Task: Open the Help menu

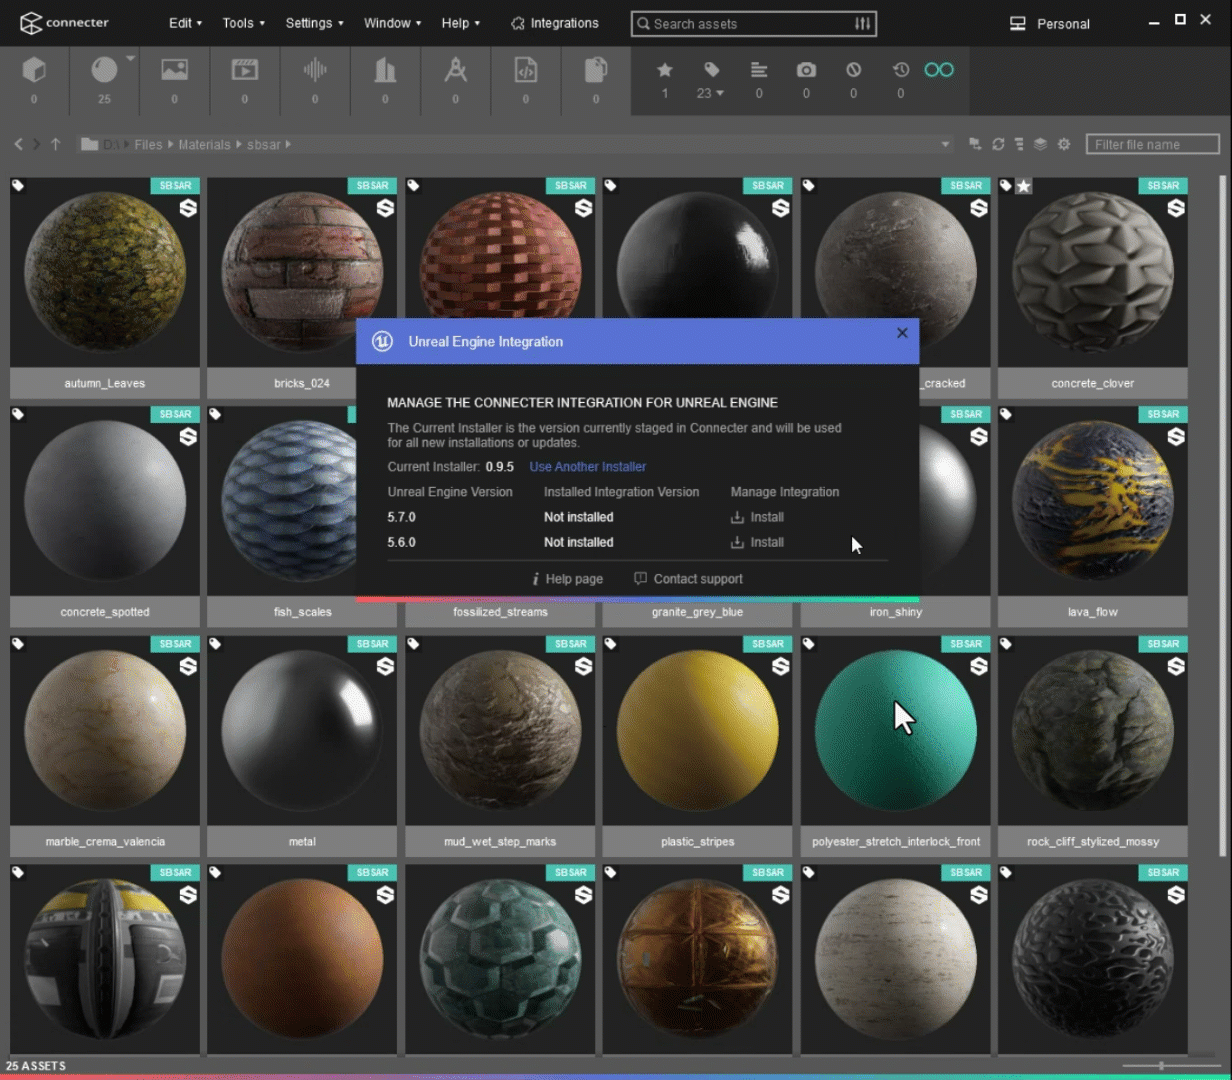Action: tap(460, 23)
